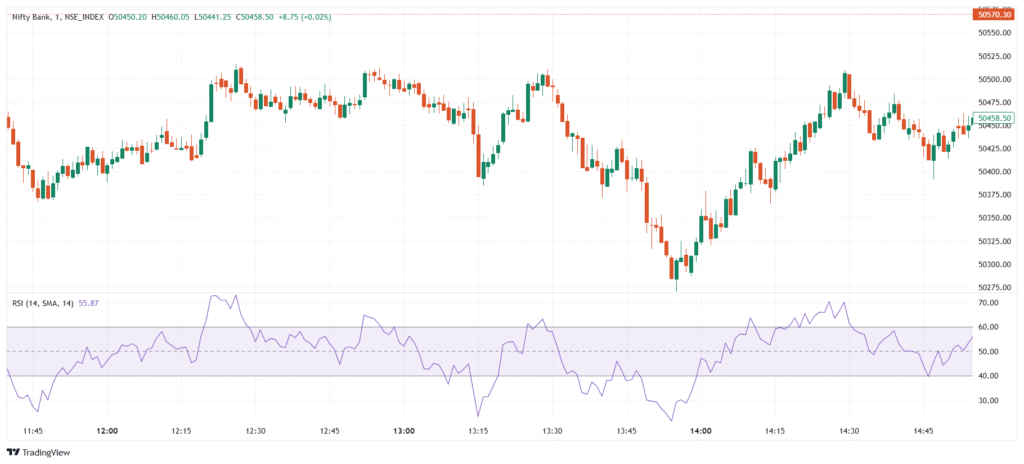This screenshot has height=464, width=1024.
Task: Select the 13:00 time axis label
Action: click(404, 431)
